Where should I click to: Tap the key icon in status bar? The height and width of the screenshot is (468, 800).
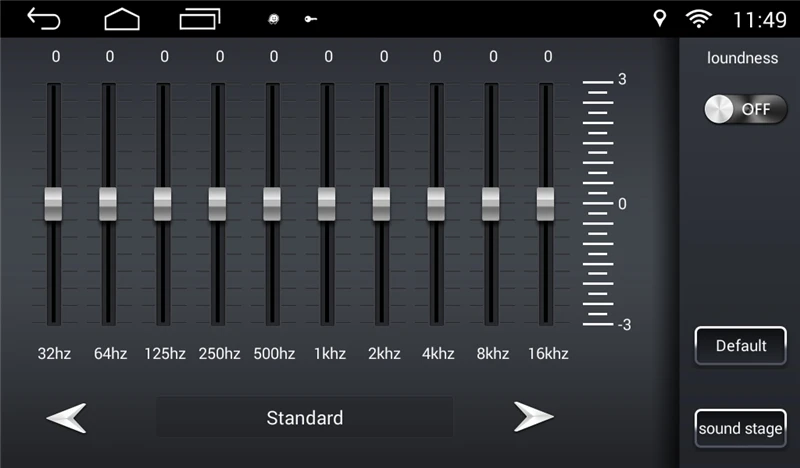tap(310, 19)
